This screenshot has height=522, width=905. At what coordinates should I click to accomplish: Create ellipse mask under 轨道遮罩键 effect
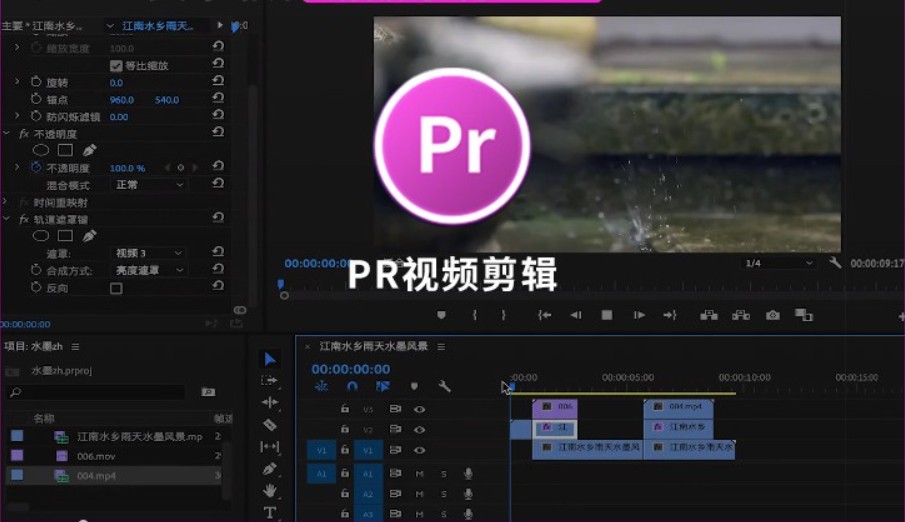pos(40,236)
